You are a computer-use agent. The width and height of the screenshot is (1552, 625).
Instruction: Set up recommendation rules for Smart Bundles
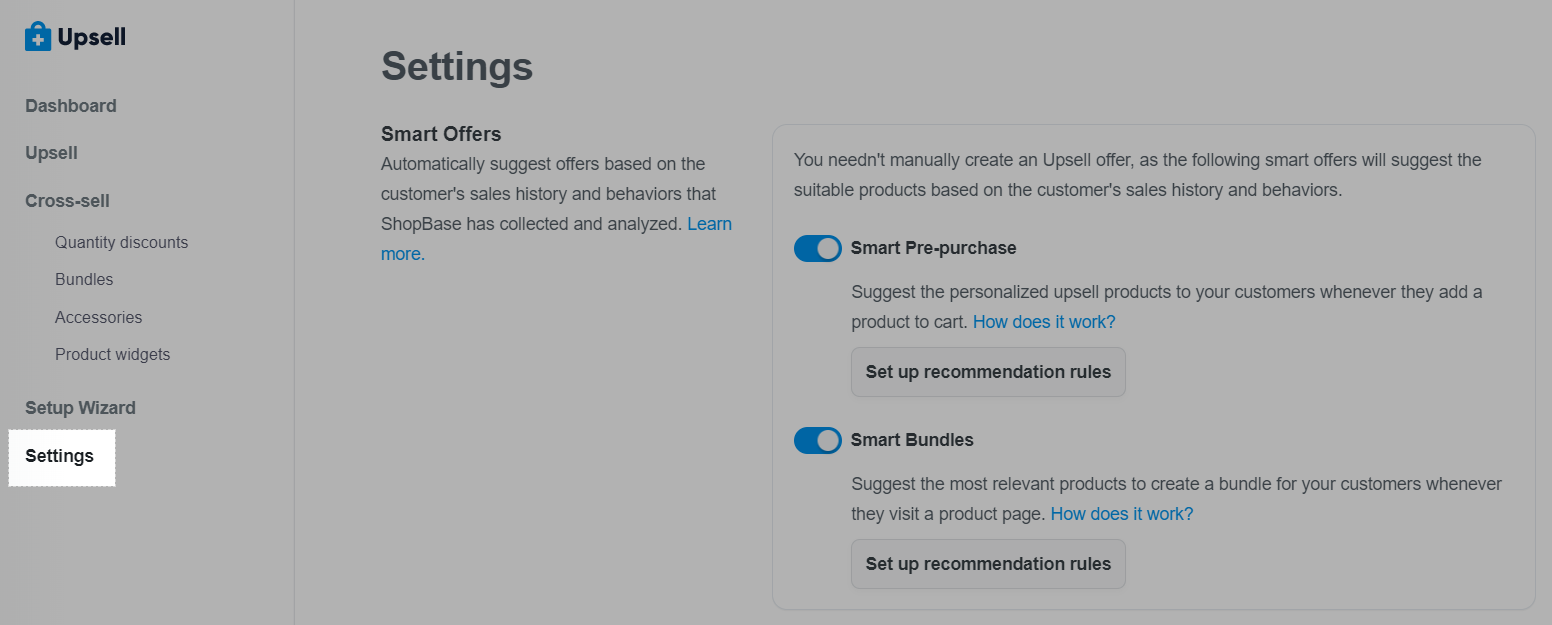pos(988,564)
